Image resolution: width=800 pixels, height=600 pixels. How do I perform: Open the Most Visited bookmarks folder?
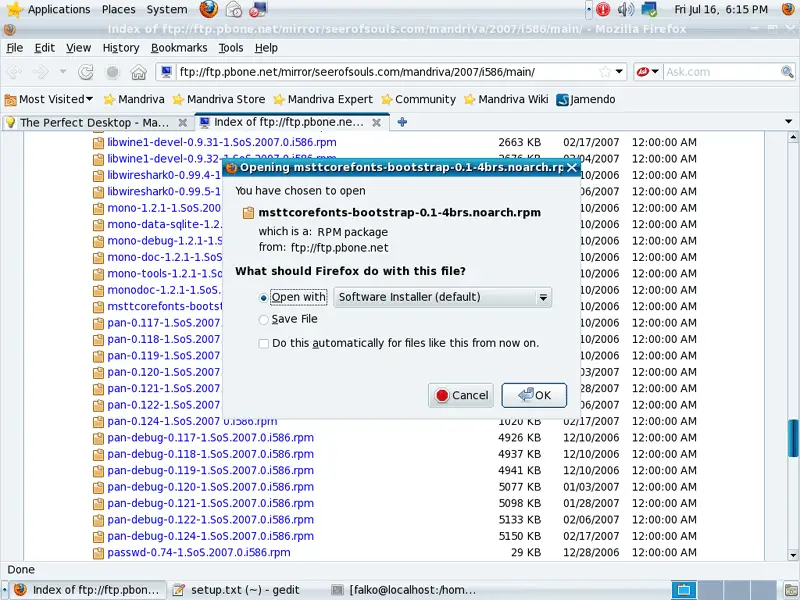click(x=49, y=99)
